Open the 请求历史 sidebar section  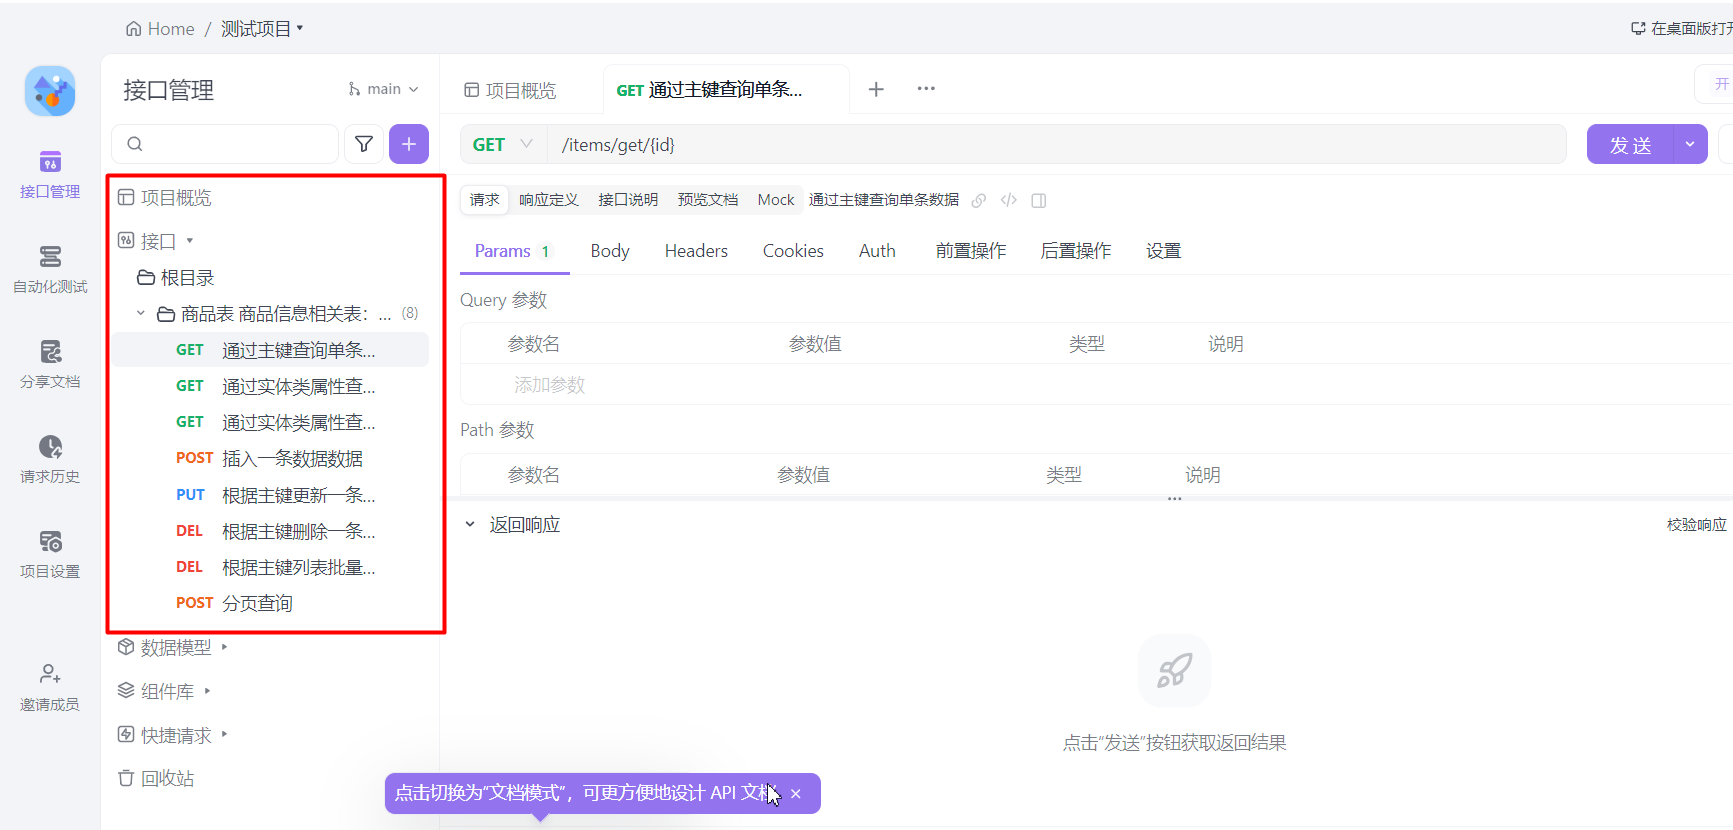coord(50,459)
